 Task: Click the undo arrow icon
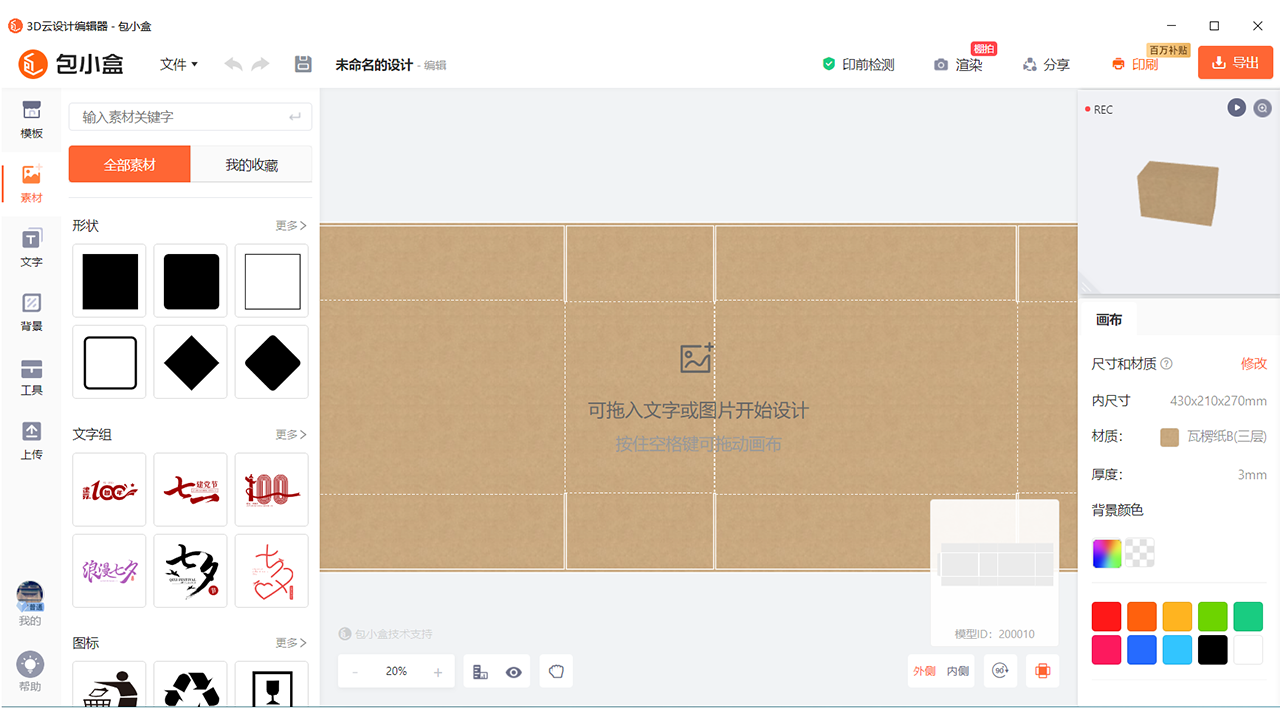233,64
